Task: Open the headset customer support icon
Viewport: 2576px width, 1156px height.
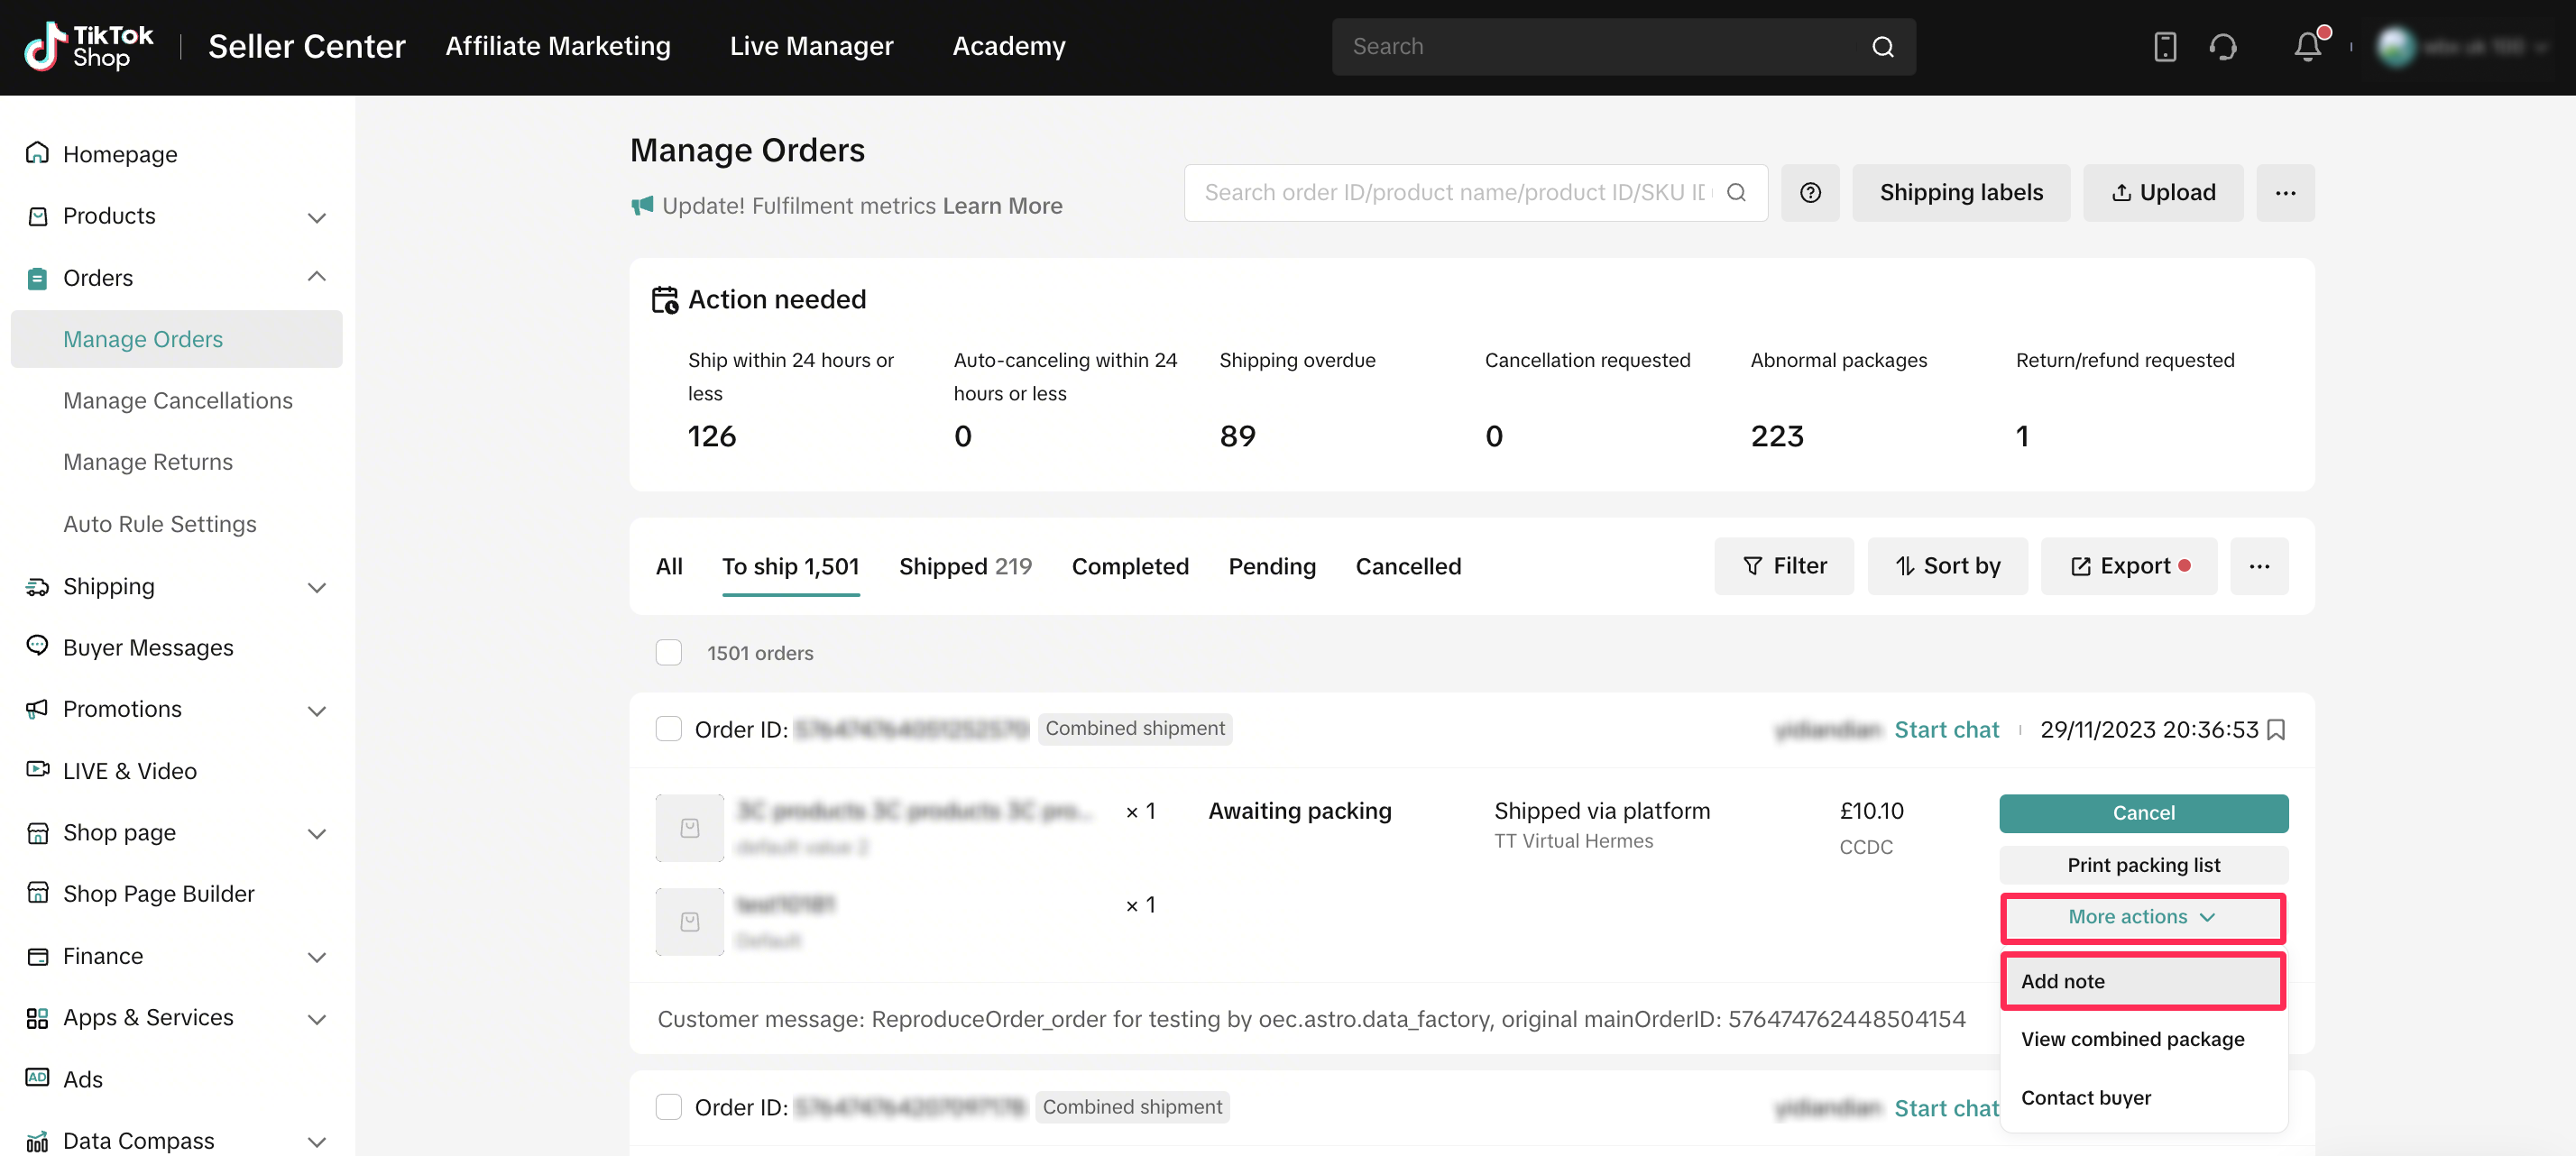Action: (x=2223, y=47)
